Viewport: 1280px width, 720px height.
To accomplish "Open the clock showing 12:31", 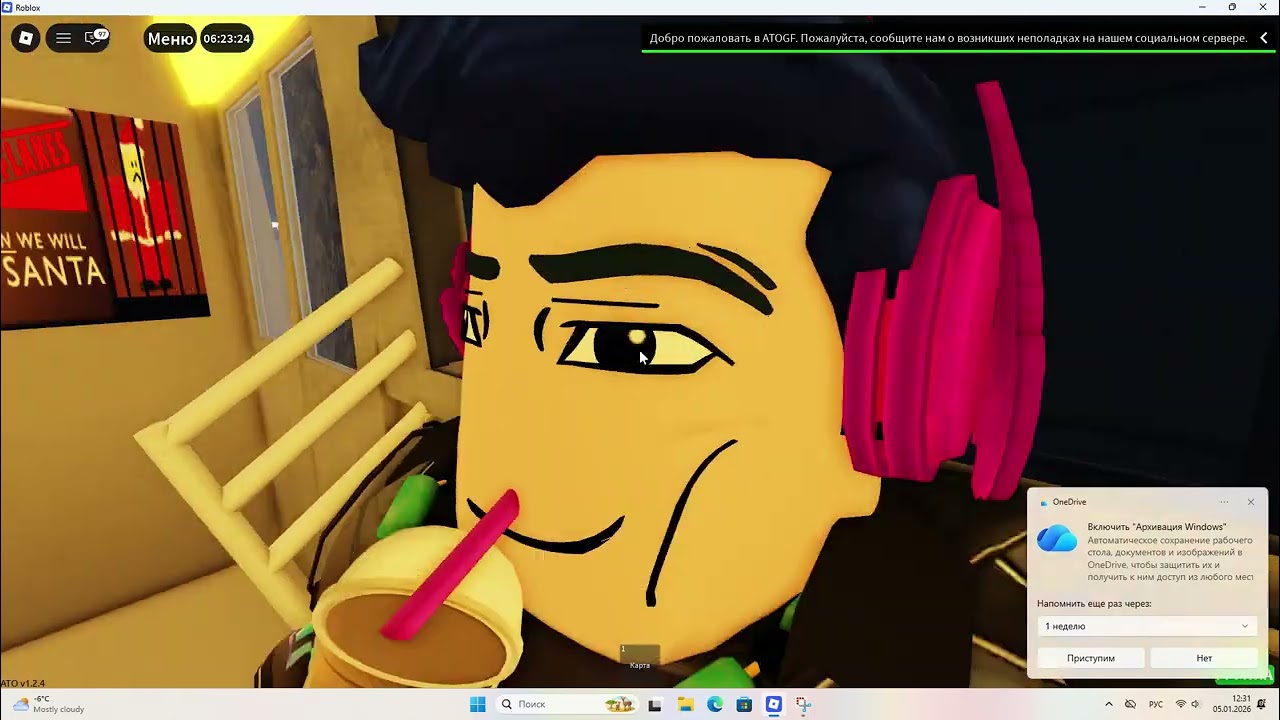I will [1232, 704].
